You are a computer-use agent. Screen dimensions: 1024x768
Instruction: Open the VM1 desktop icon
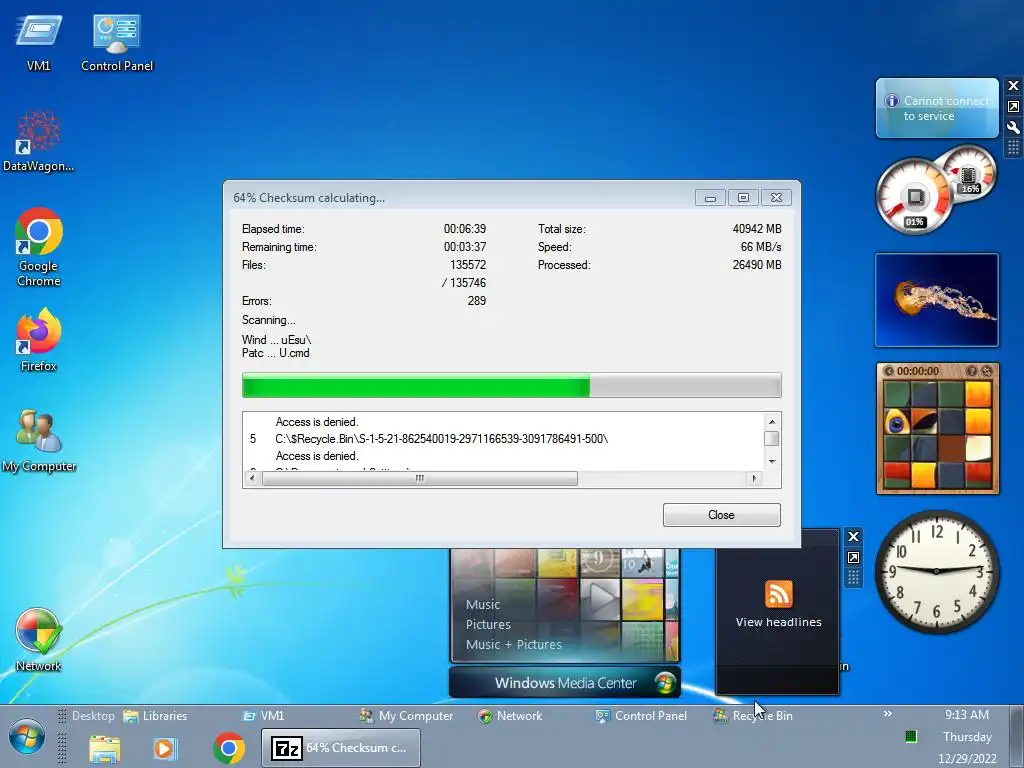(x=39, y=42)
